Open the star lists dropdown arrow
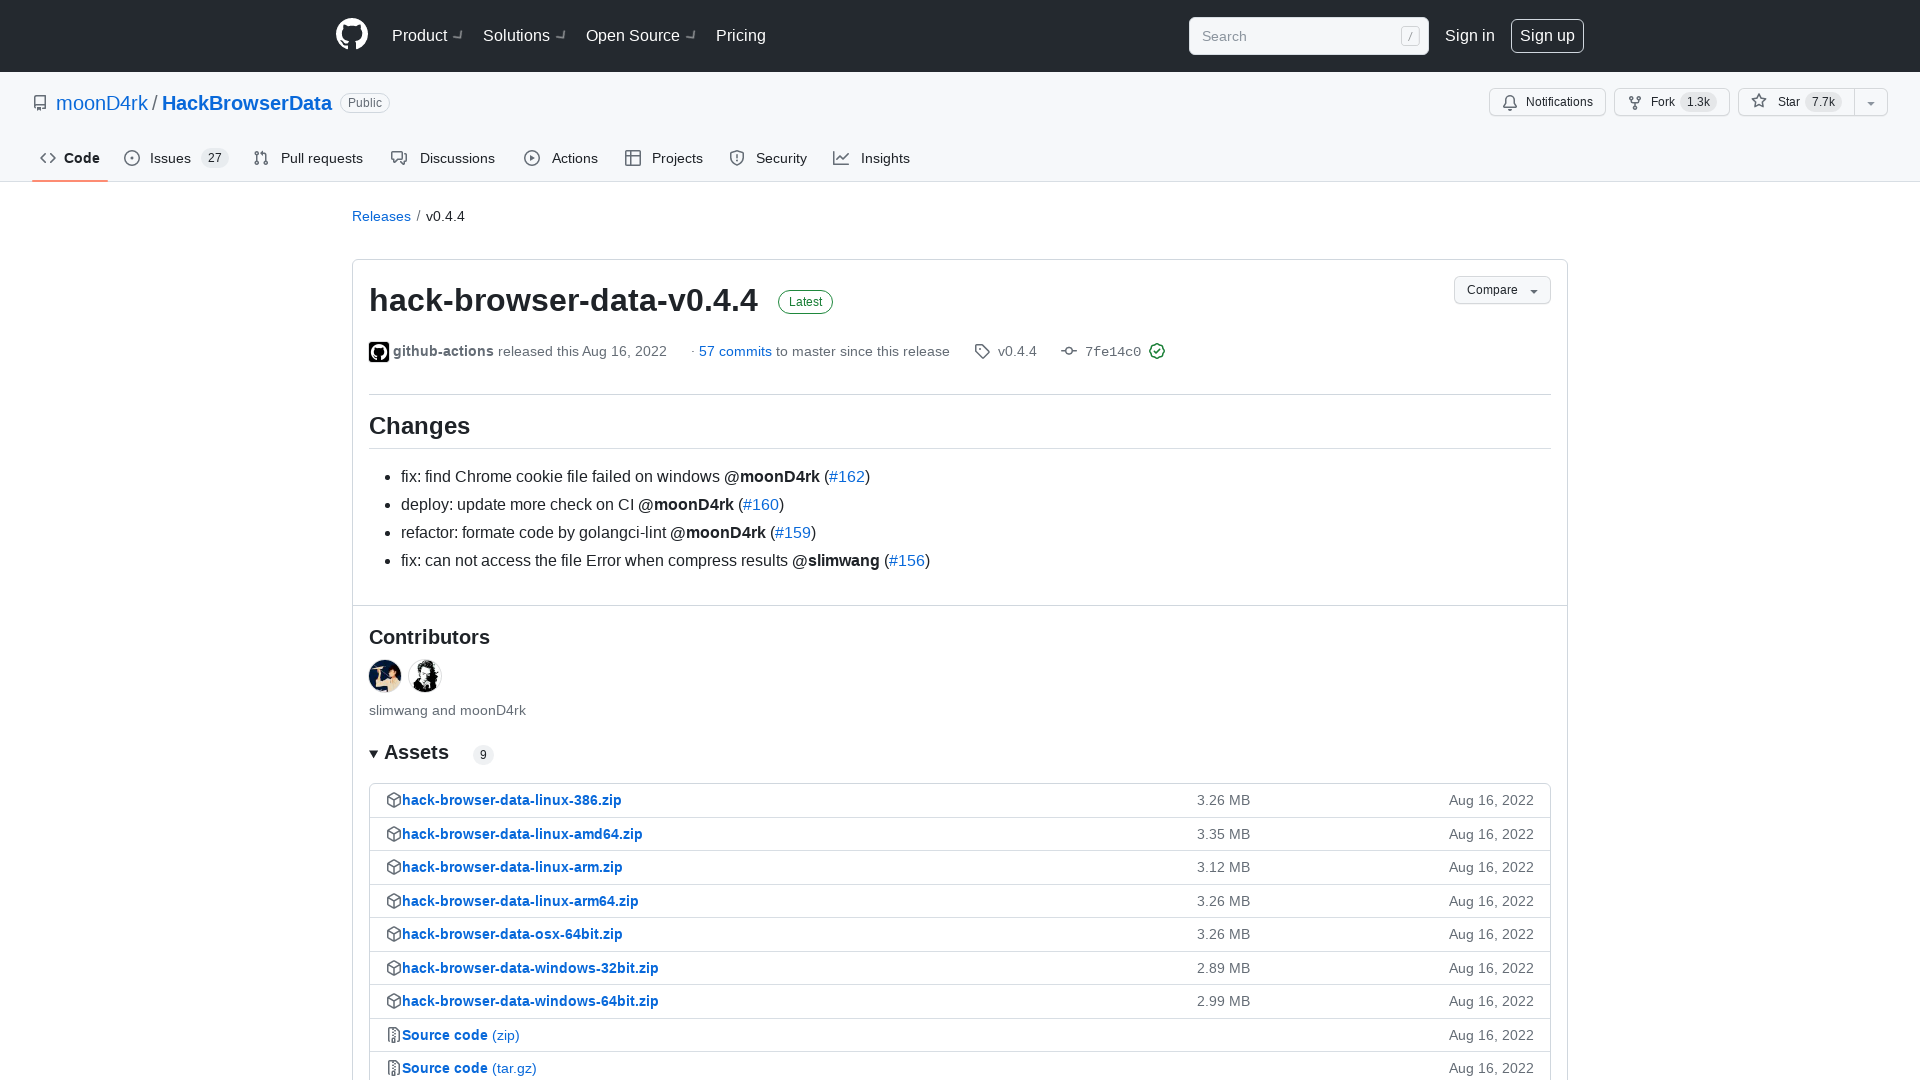This screenshot has height=1080, width=1920. click(1871, 102)
